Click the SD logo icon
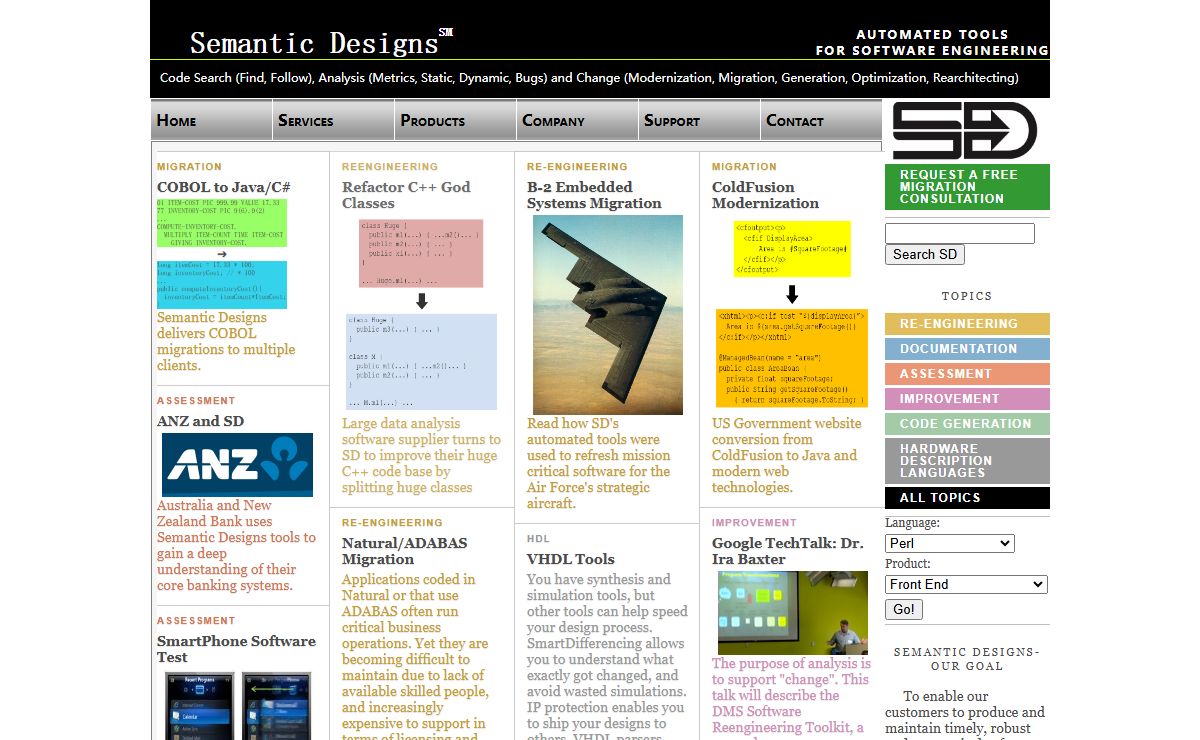This screenshot has height=740, width=1200. 965,130
